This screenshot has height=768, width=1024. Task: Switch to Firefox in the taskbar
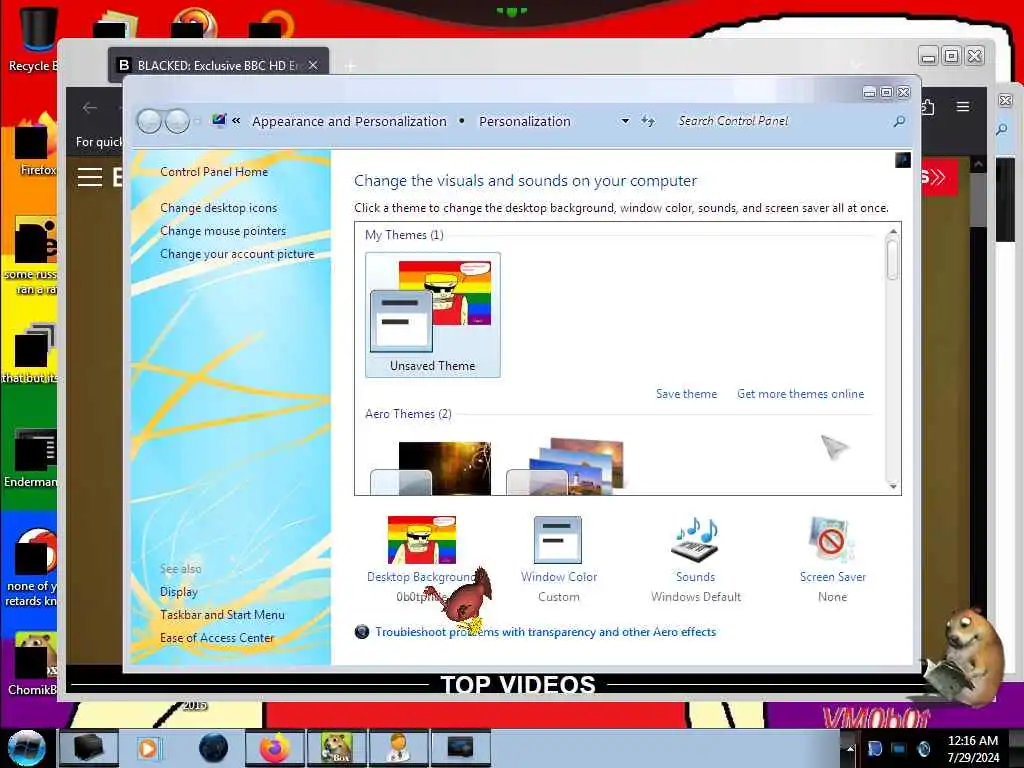click(275, 748)
